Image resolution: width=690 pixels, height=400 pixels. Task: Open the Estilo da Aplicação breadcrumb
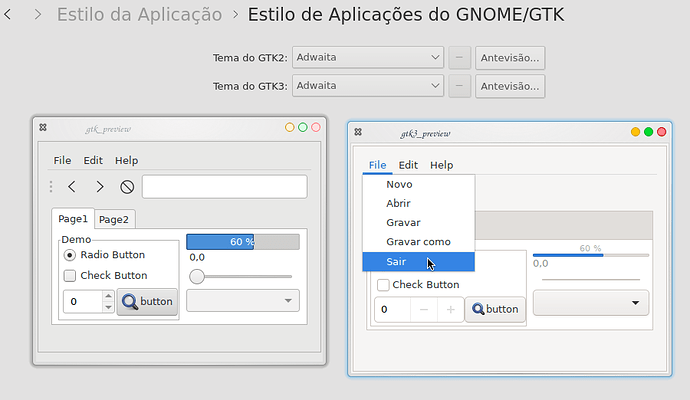tap(139, 15)
